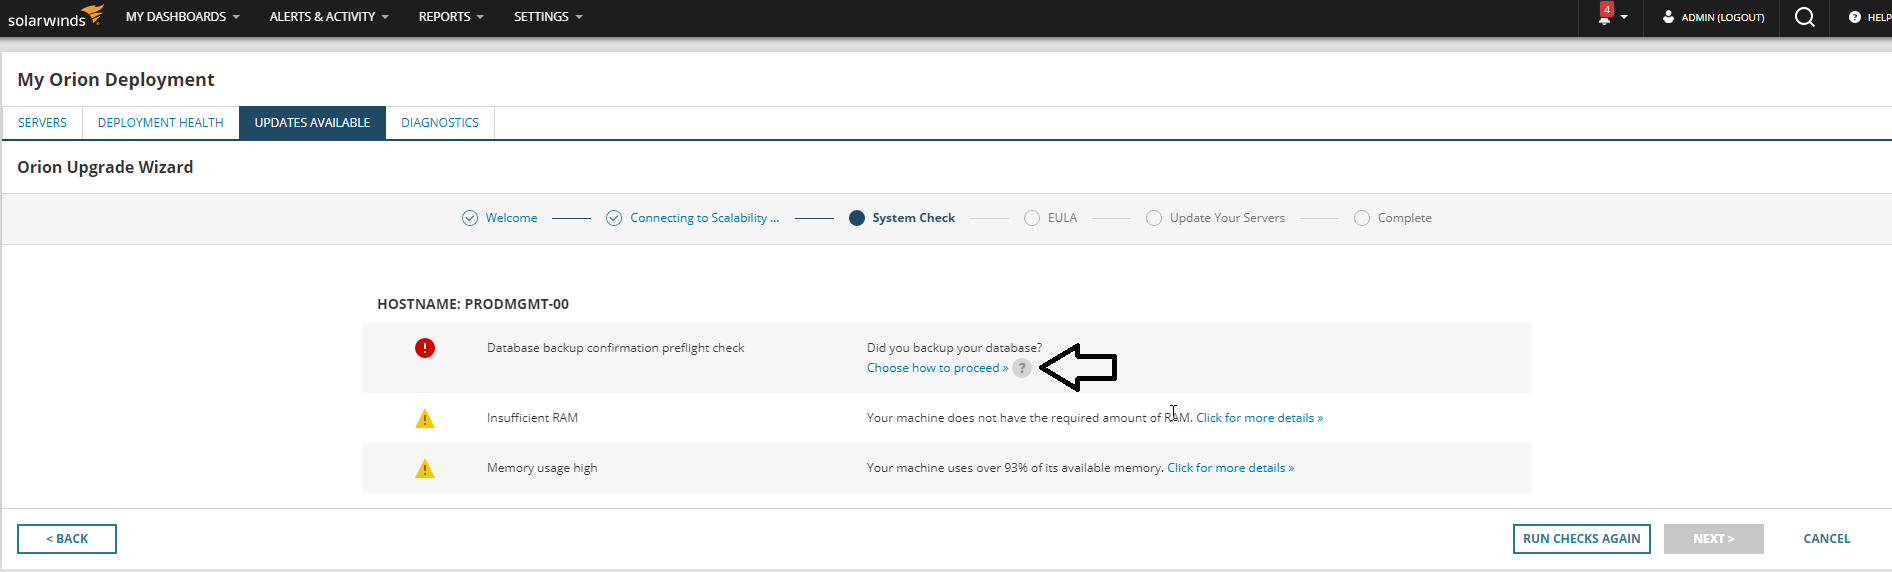1892x572 pixels.
Task: Click the Admin (Logout) link
Action: 1722,17
